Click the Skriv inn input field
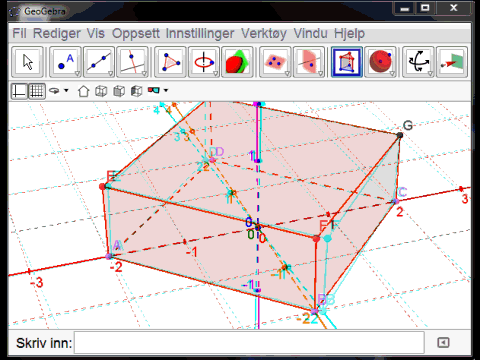The width and height of the screenshot is (480, 360). point(249,342)
